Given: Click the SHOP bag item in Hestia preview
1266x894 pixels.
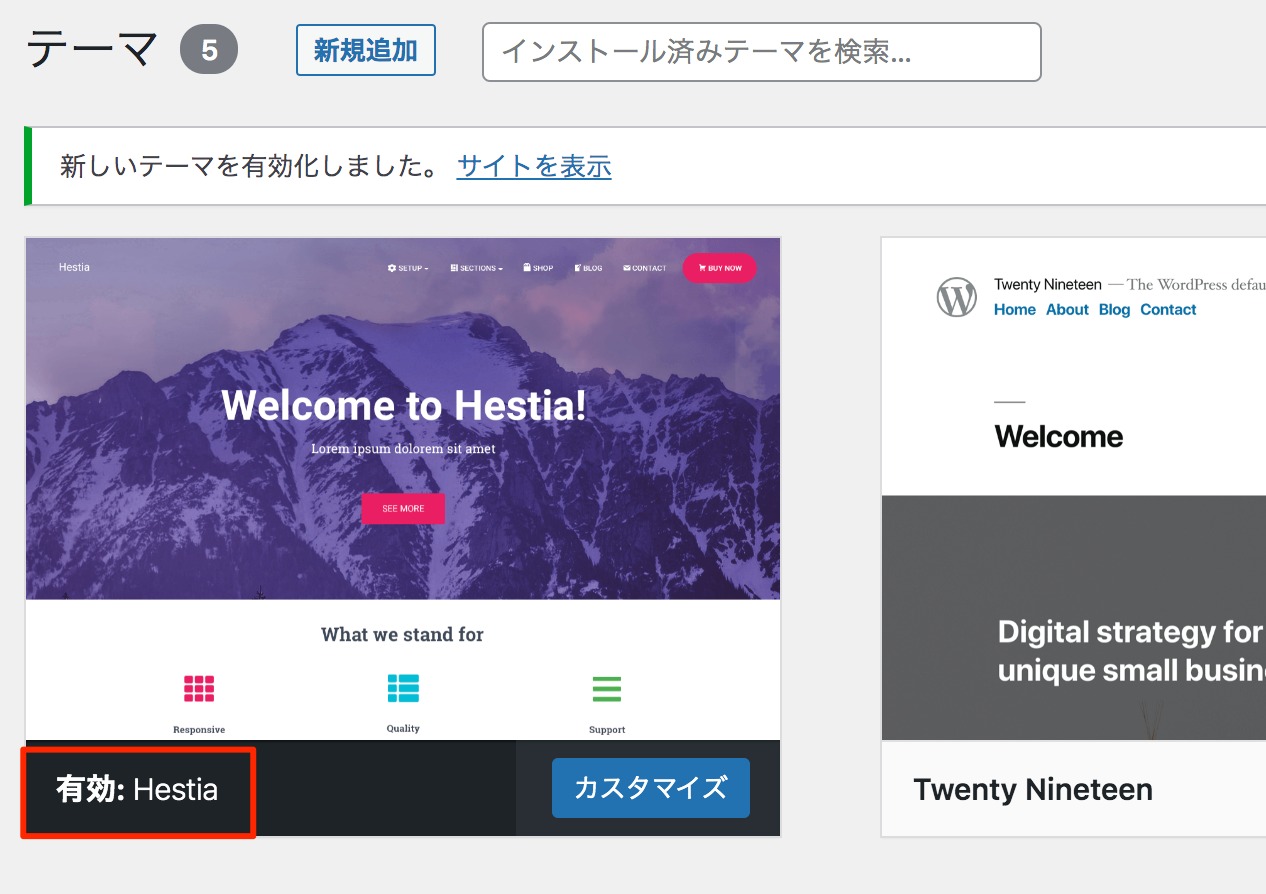Looking at the screenshot, I should [537, 268].
